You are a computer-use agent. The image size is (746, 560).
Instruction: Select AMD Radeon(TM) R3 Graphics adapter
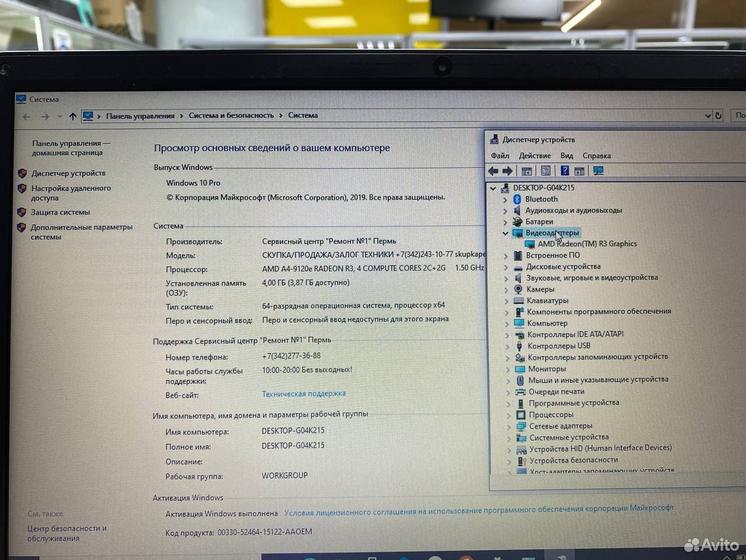[586, 244]
